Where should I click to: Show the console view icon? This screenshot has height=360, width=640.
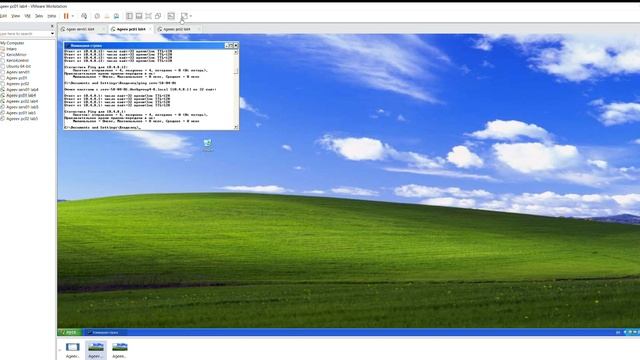tap(171, 16)
